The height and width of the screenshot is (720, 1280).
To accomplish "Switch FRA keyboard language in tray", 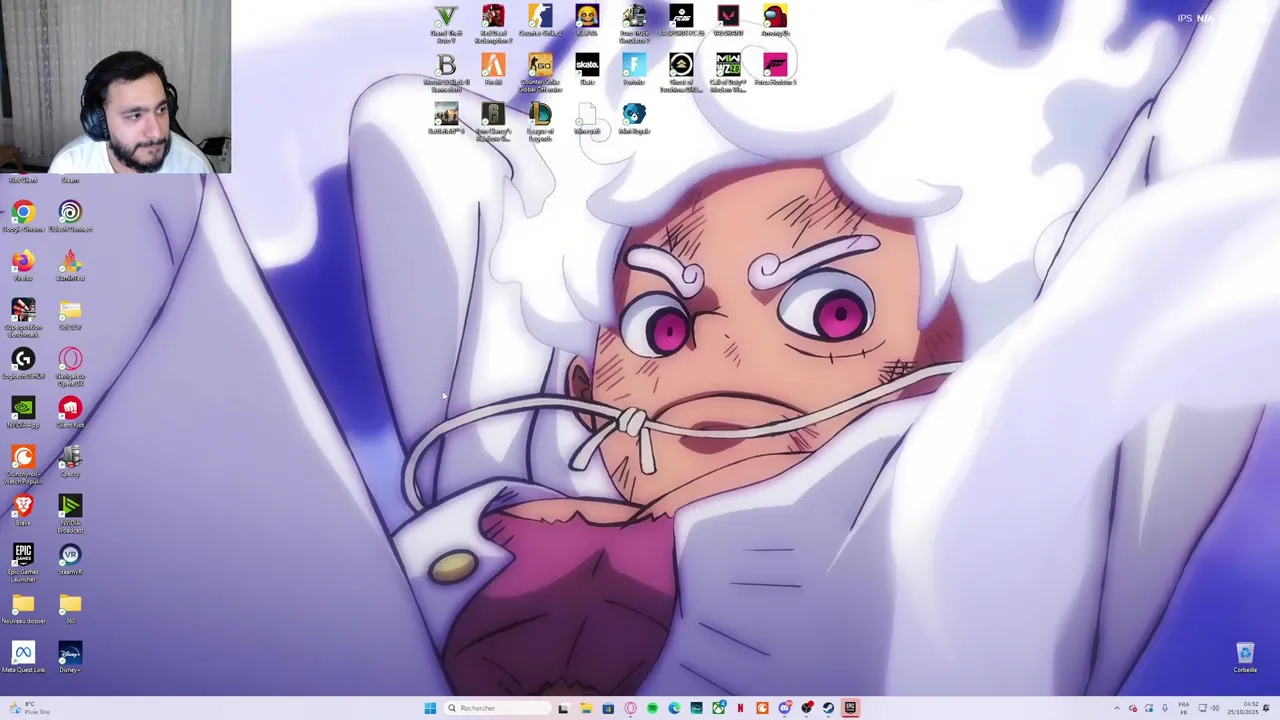I will (1184, 708).
